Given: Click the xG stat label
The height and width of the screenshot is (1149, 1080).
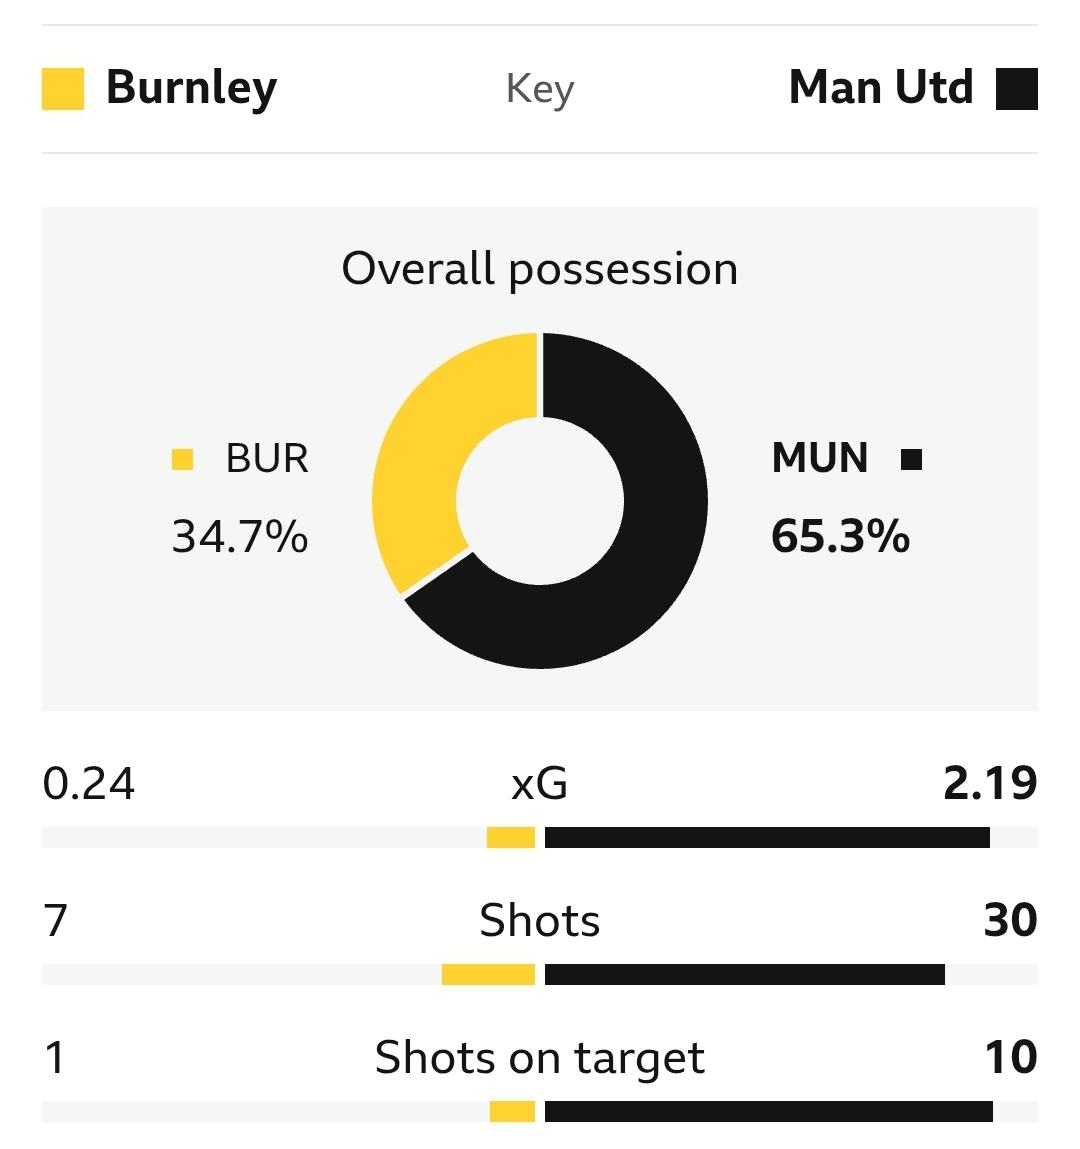Looking at the screenshot, I should coord(540,784).
